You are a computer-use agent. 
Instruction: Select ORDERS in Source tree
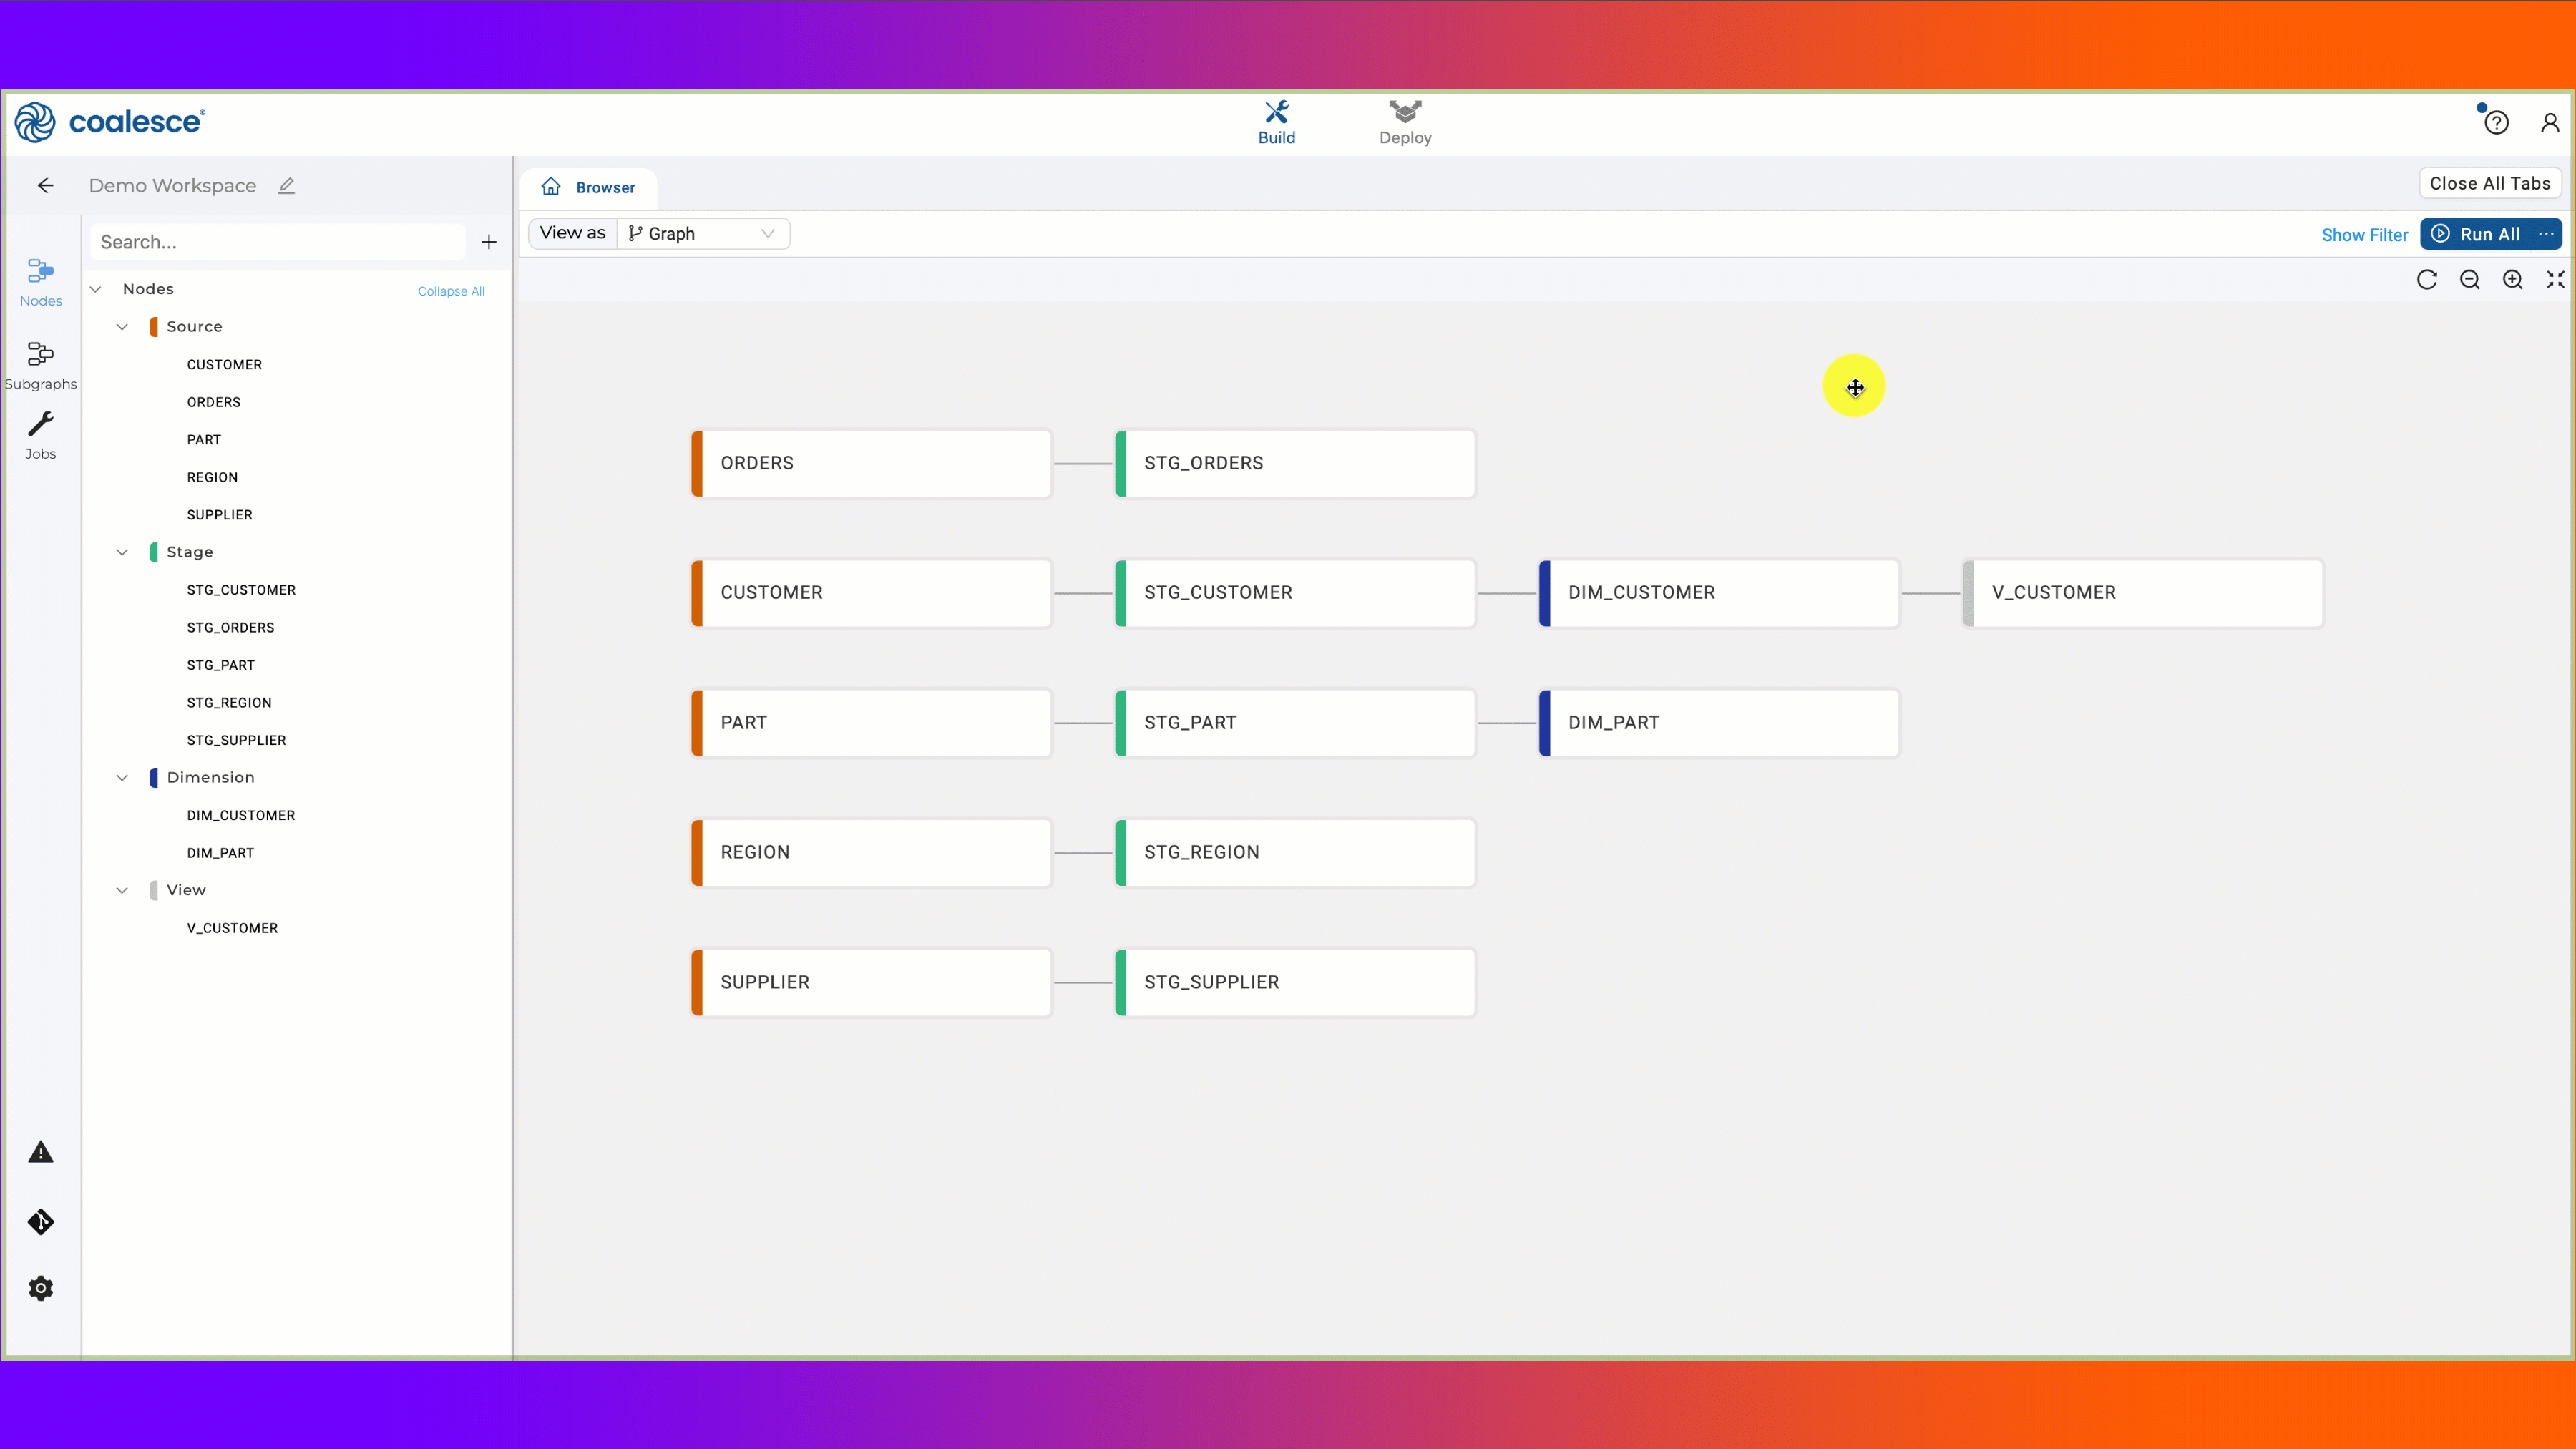coord(213,402)
